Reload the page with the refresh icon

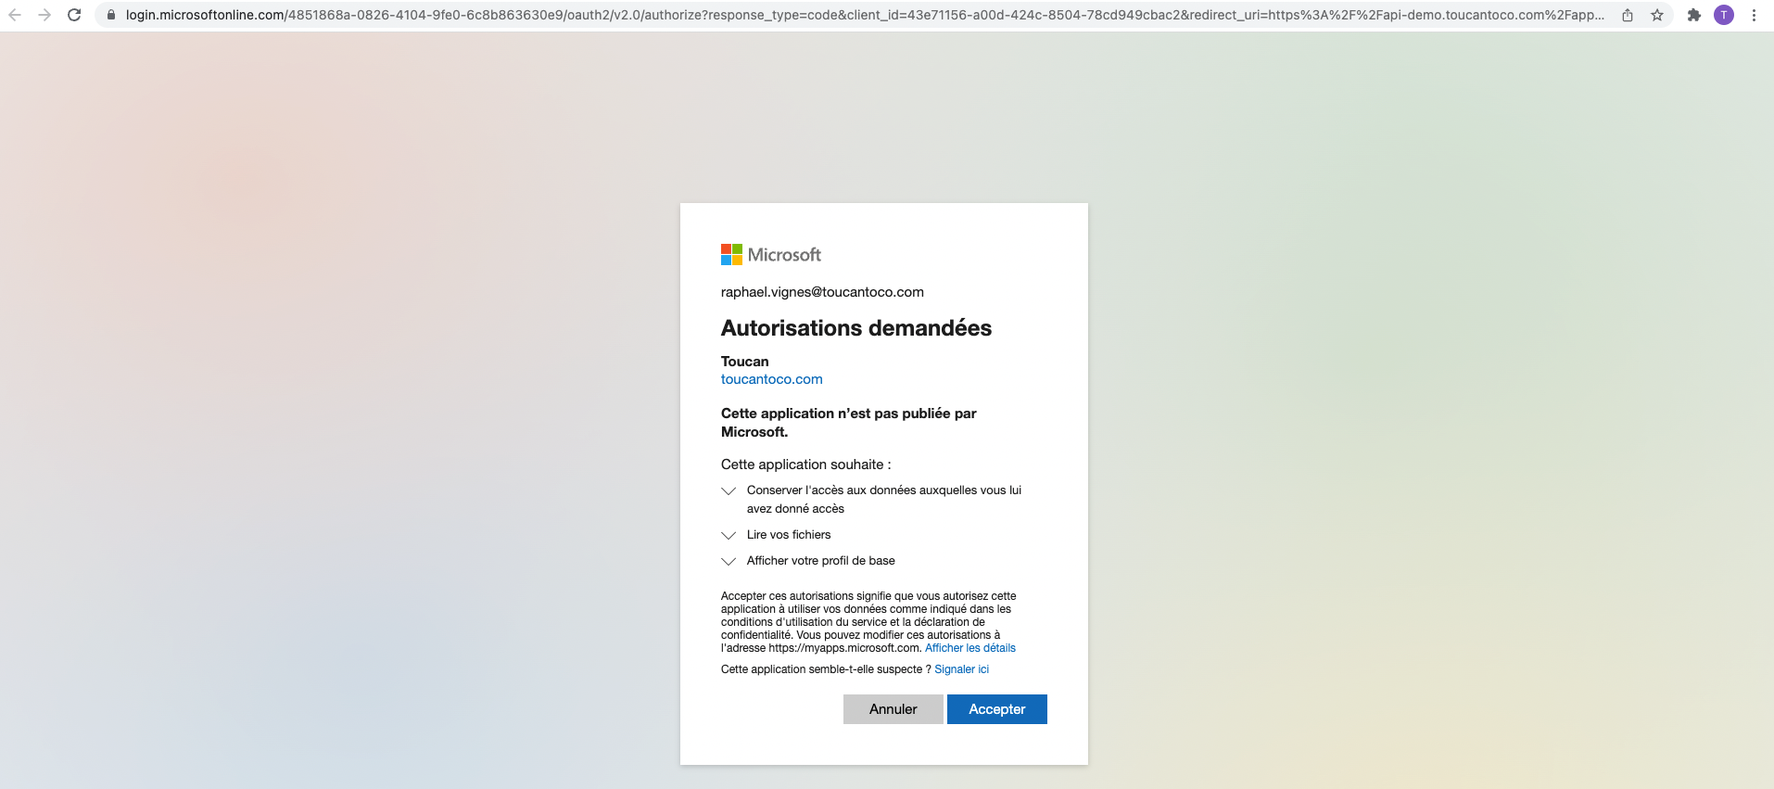point(74,15)
